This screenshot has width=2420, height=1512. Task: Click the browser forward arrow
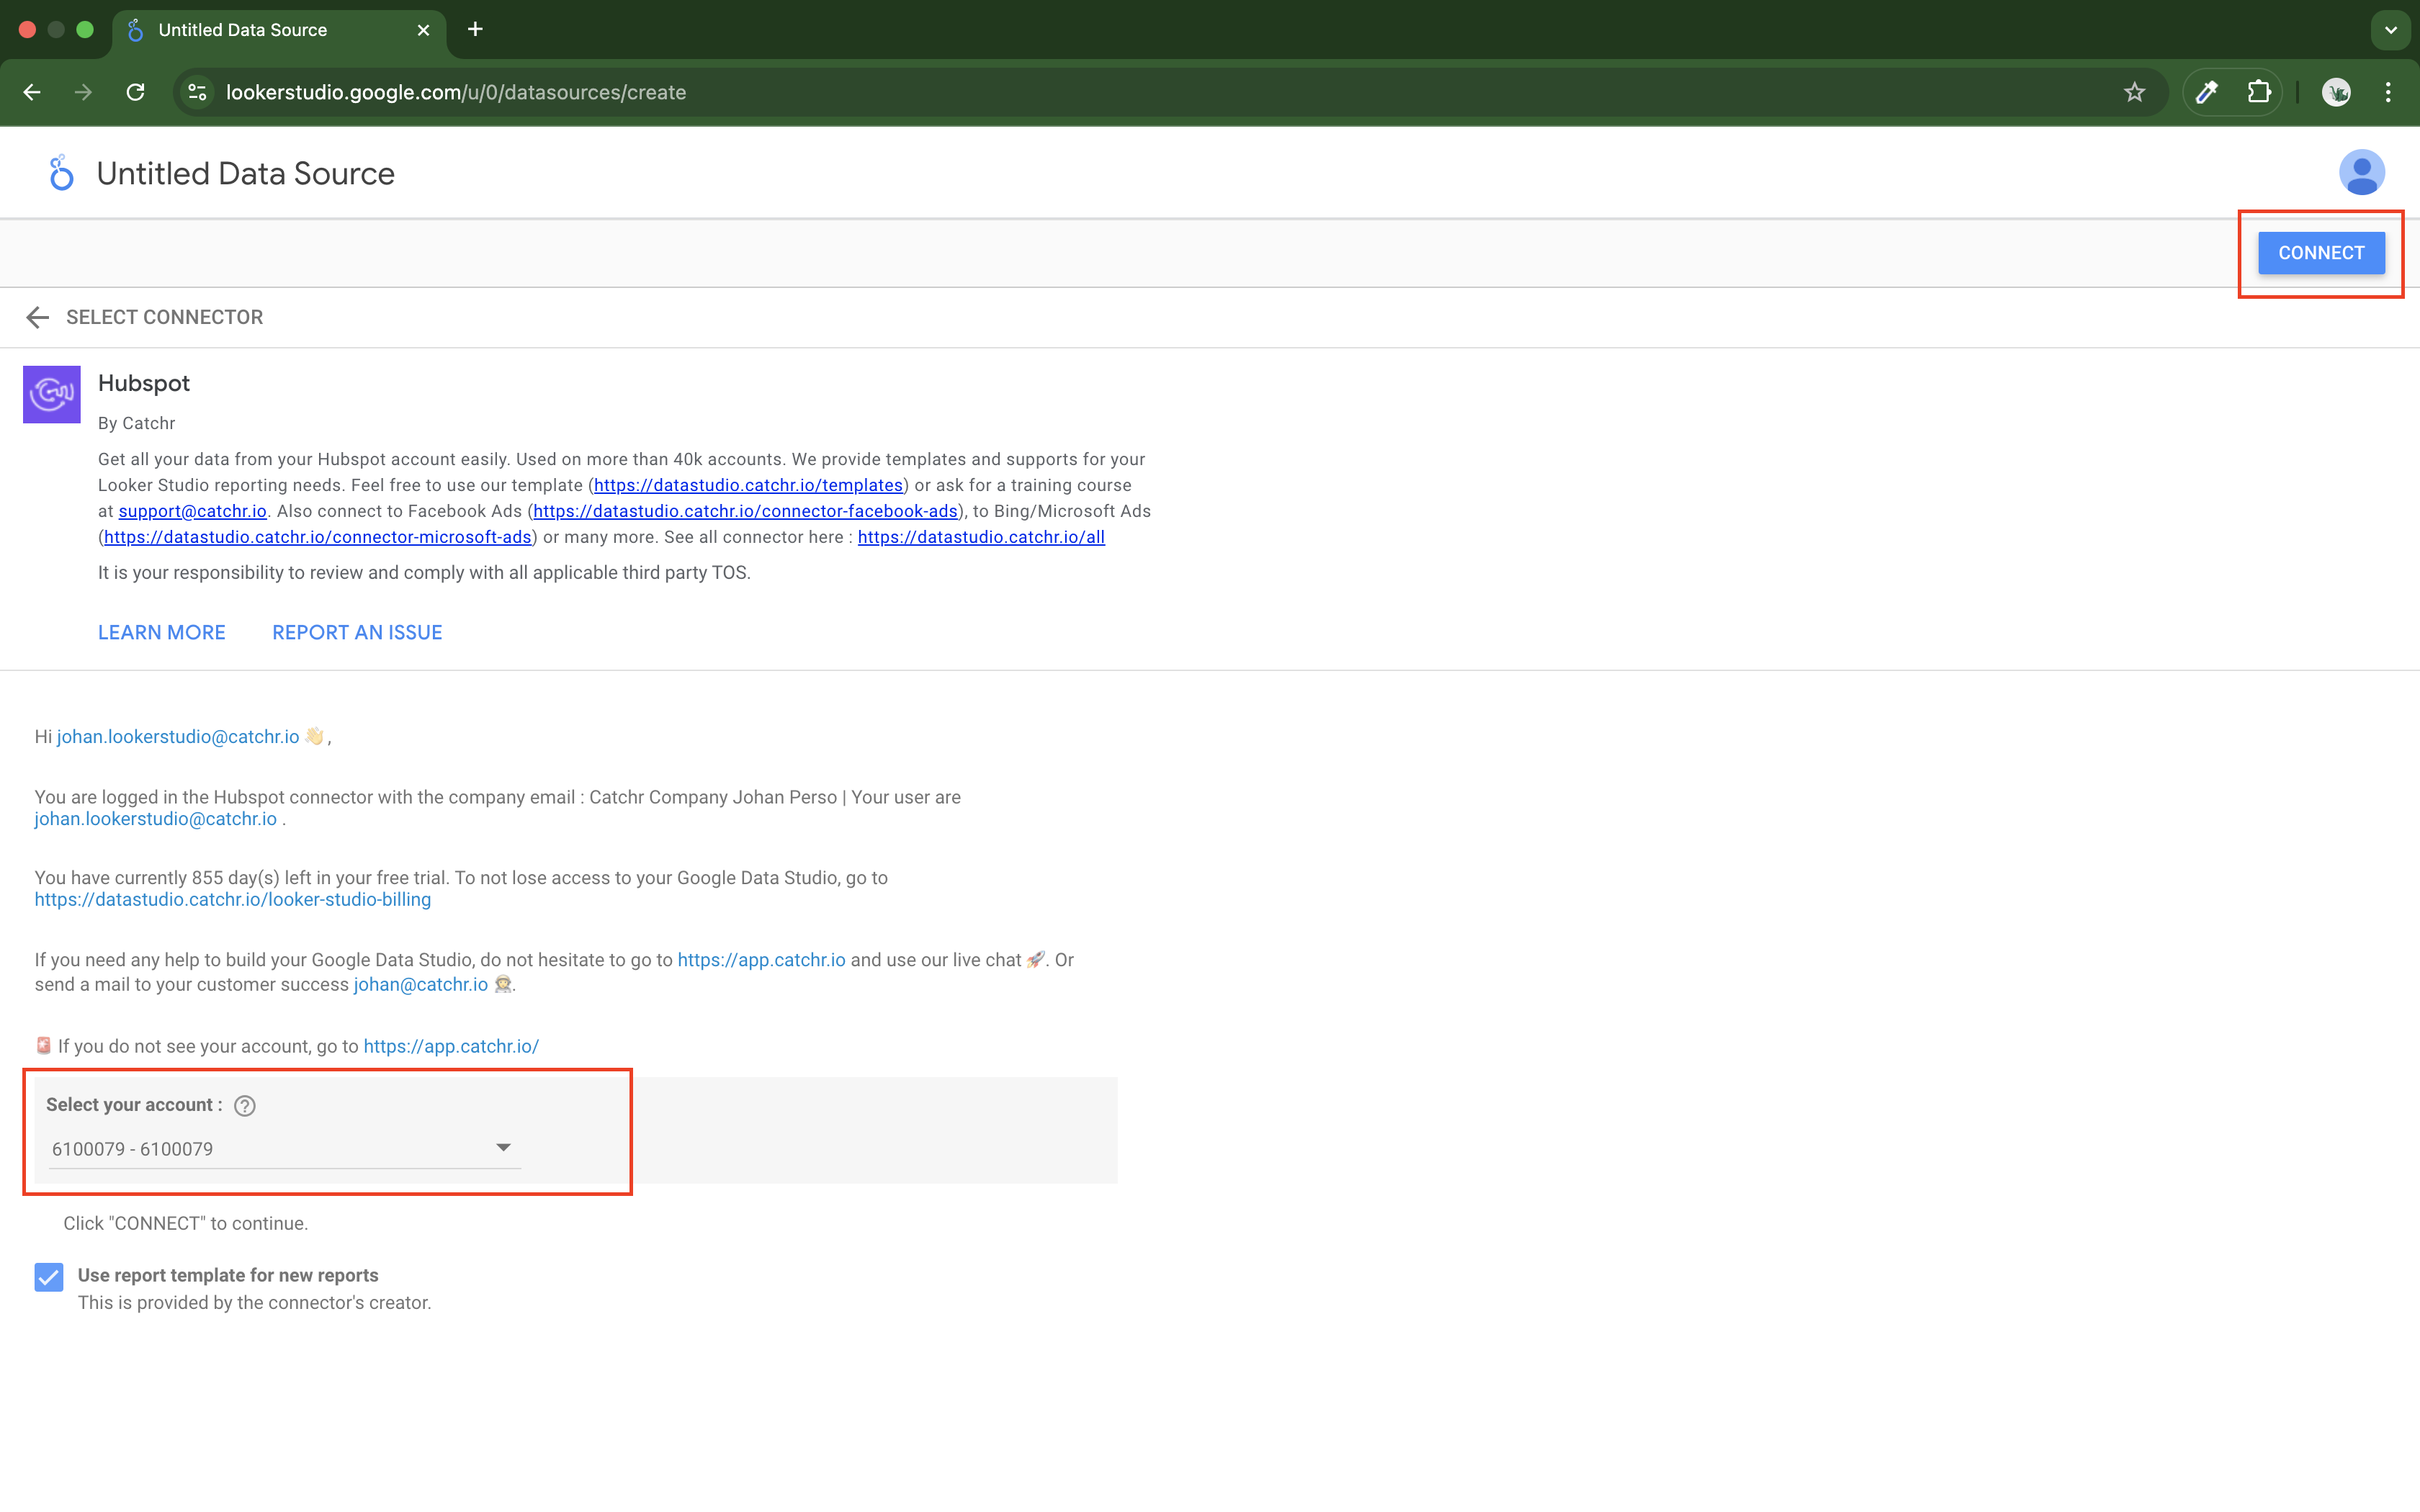pyautogui.click(x=84, y=92)
